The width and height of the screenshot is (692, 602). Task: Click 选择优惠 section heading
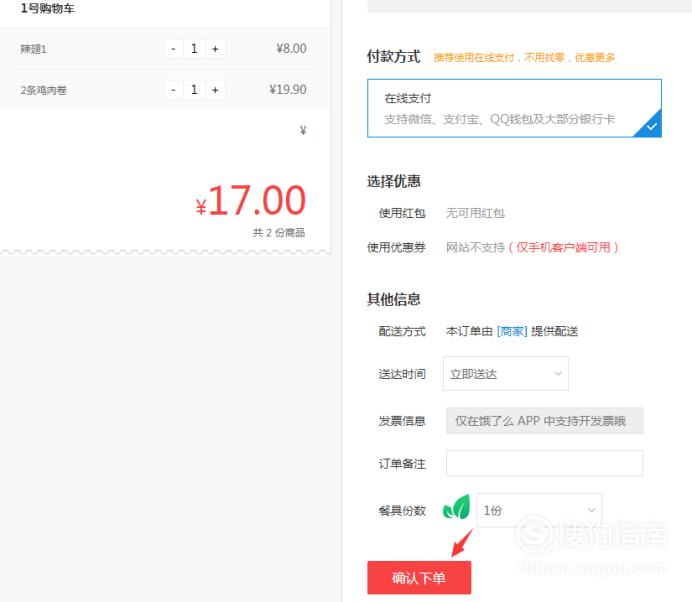click(394, 181)
